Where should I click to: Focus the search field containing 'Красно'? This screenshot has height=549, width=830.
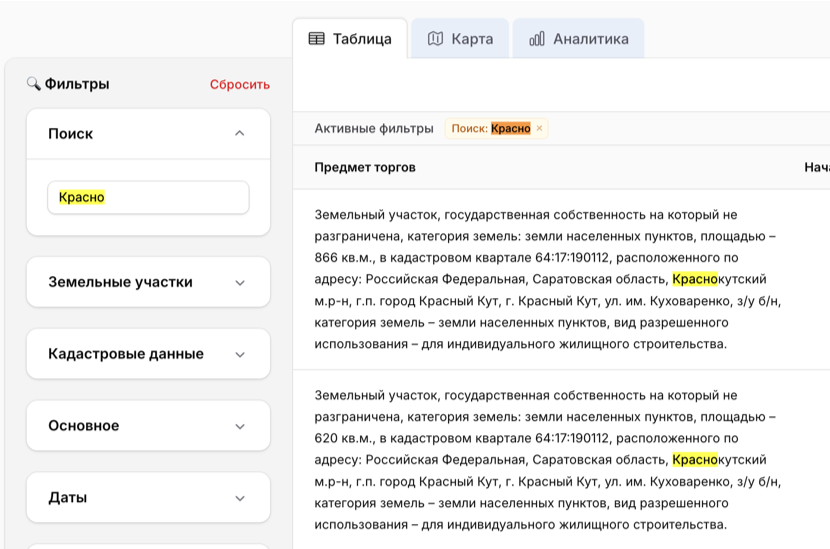[148, 198]
